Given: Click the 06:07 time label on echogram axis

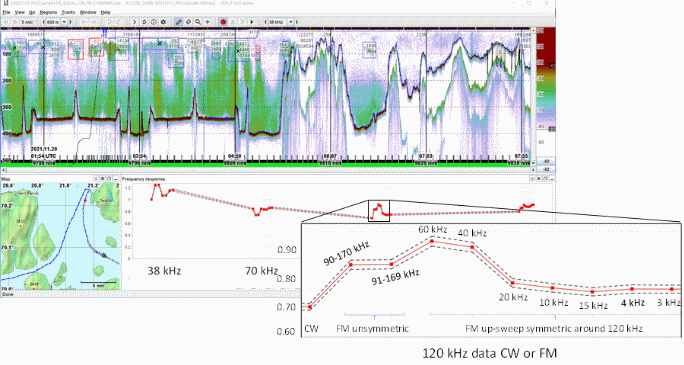Looking at the screenshot, I should click(x=330, y=156).
